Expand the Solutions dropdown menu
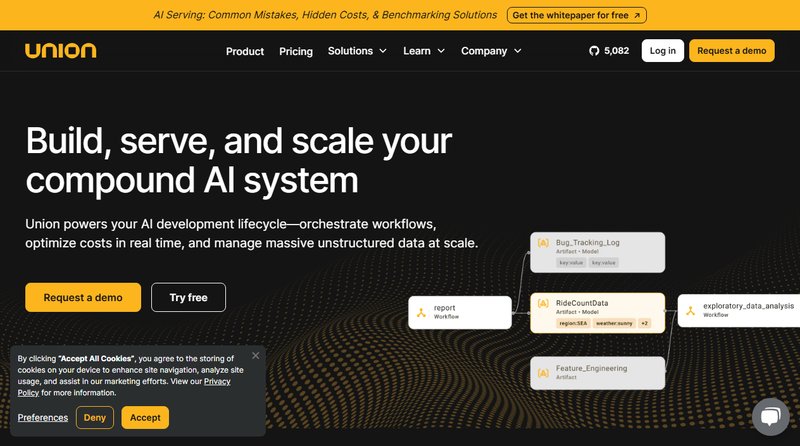 [357, 51]
